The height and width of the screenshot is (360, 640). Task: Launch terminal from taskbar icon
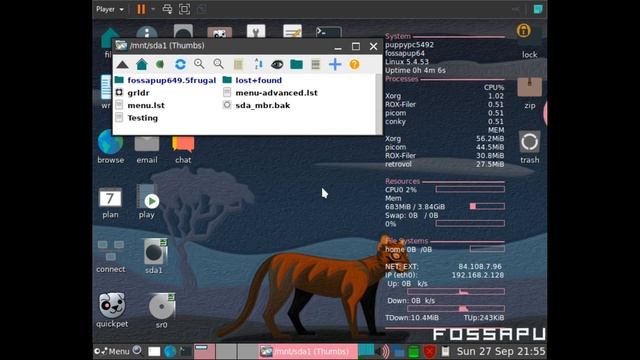coord(185,351)
